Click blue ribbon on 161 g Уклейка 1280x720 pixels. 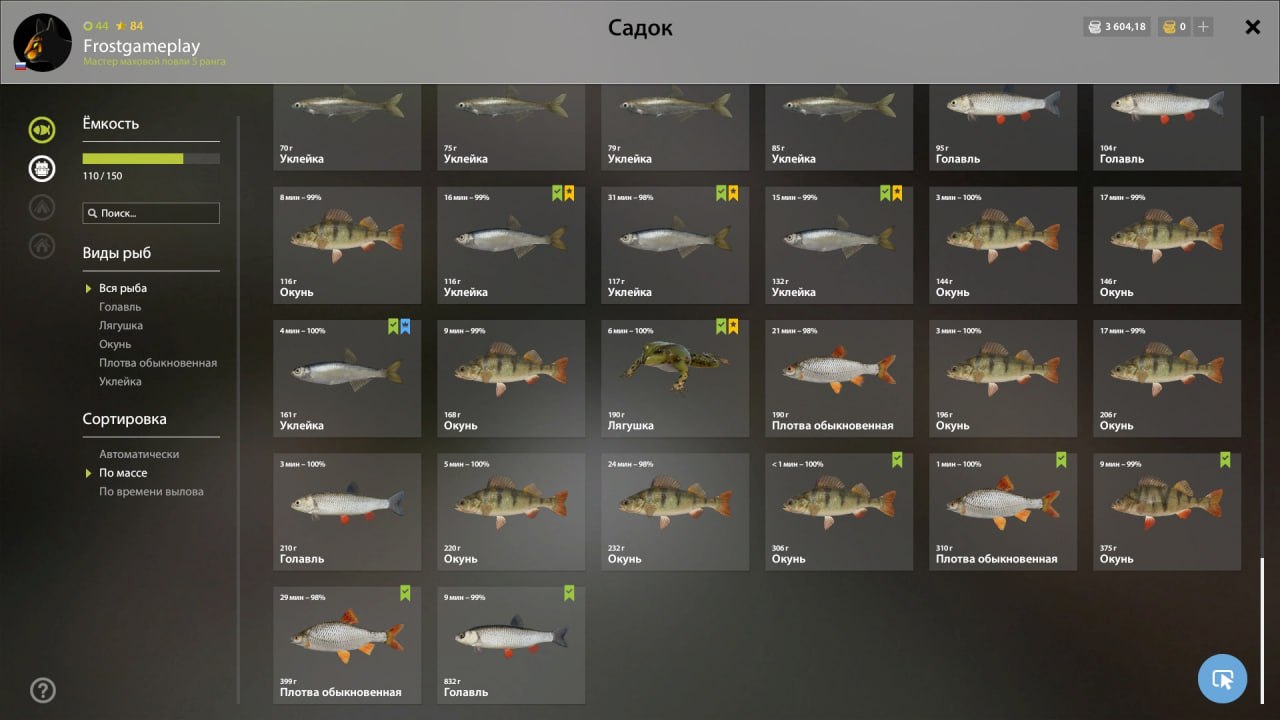405,326
